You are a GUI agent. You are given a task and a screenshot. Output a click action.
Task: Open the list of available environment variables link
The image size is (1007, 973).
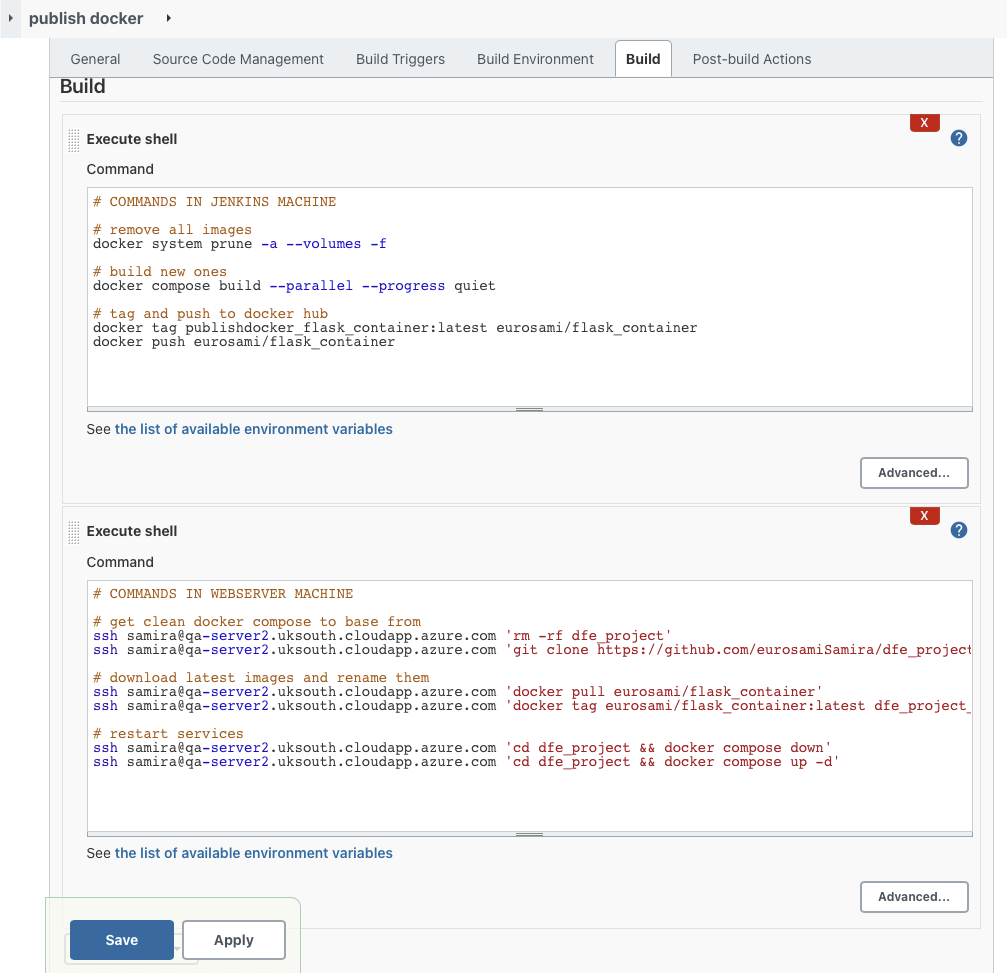254,428
